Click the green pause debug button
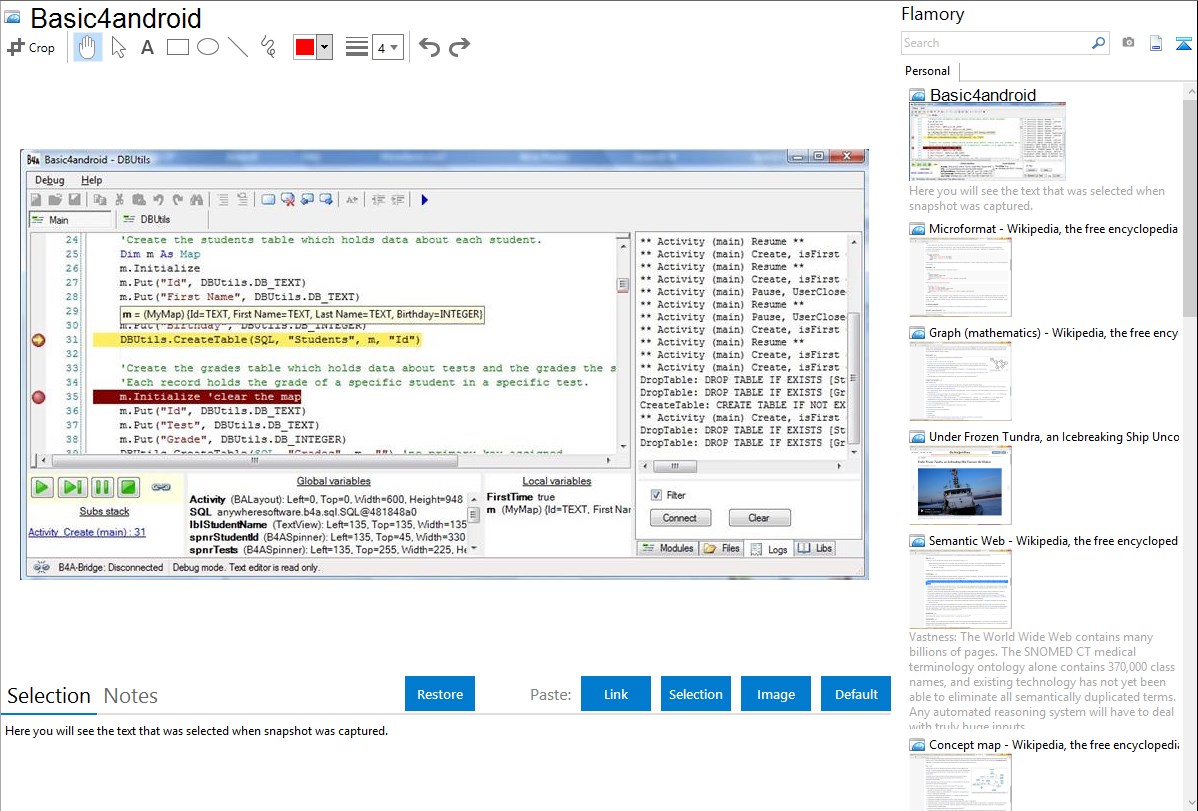Screen dimensions: 1198x811 pyautogui.click(x=101, y=487)
